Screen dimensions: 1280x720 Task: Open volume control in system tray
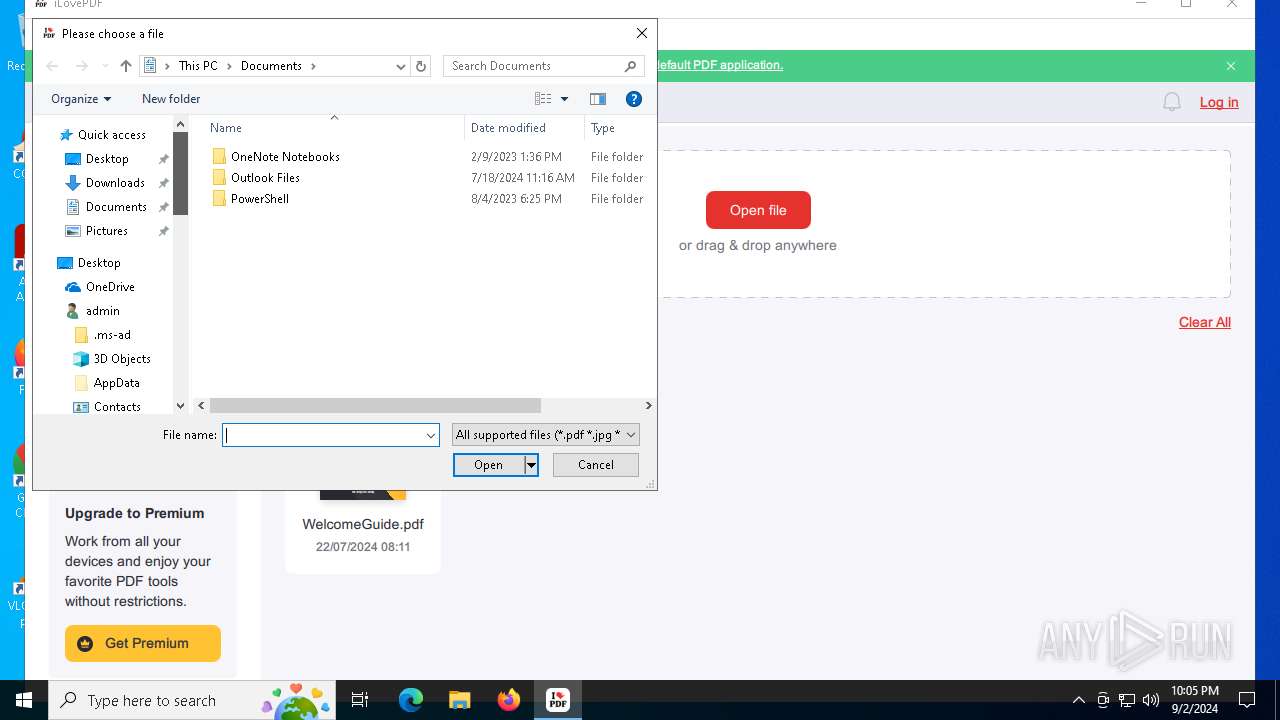click(x=1150, y=700)
